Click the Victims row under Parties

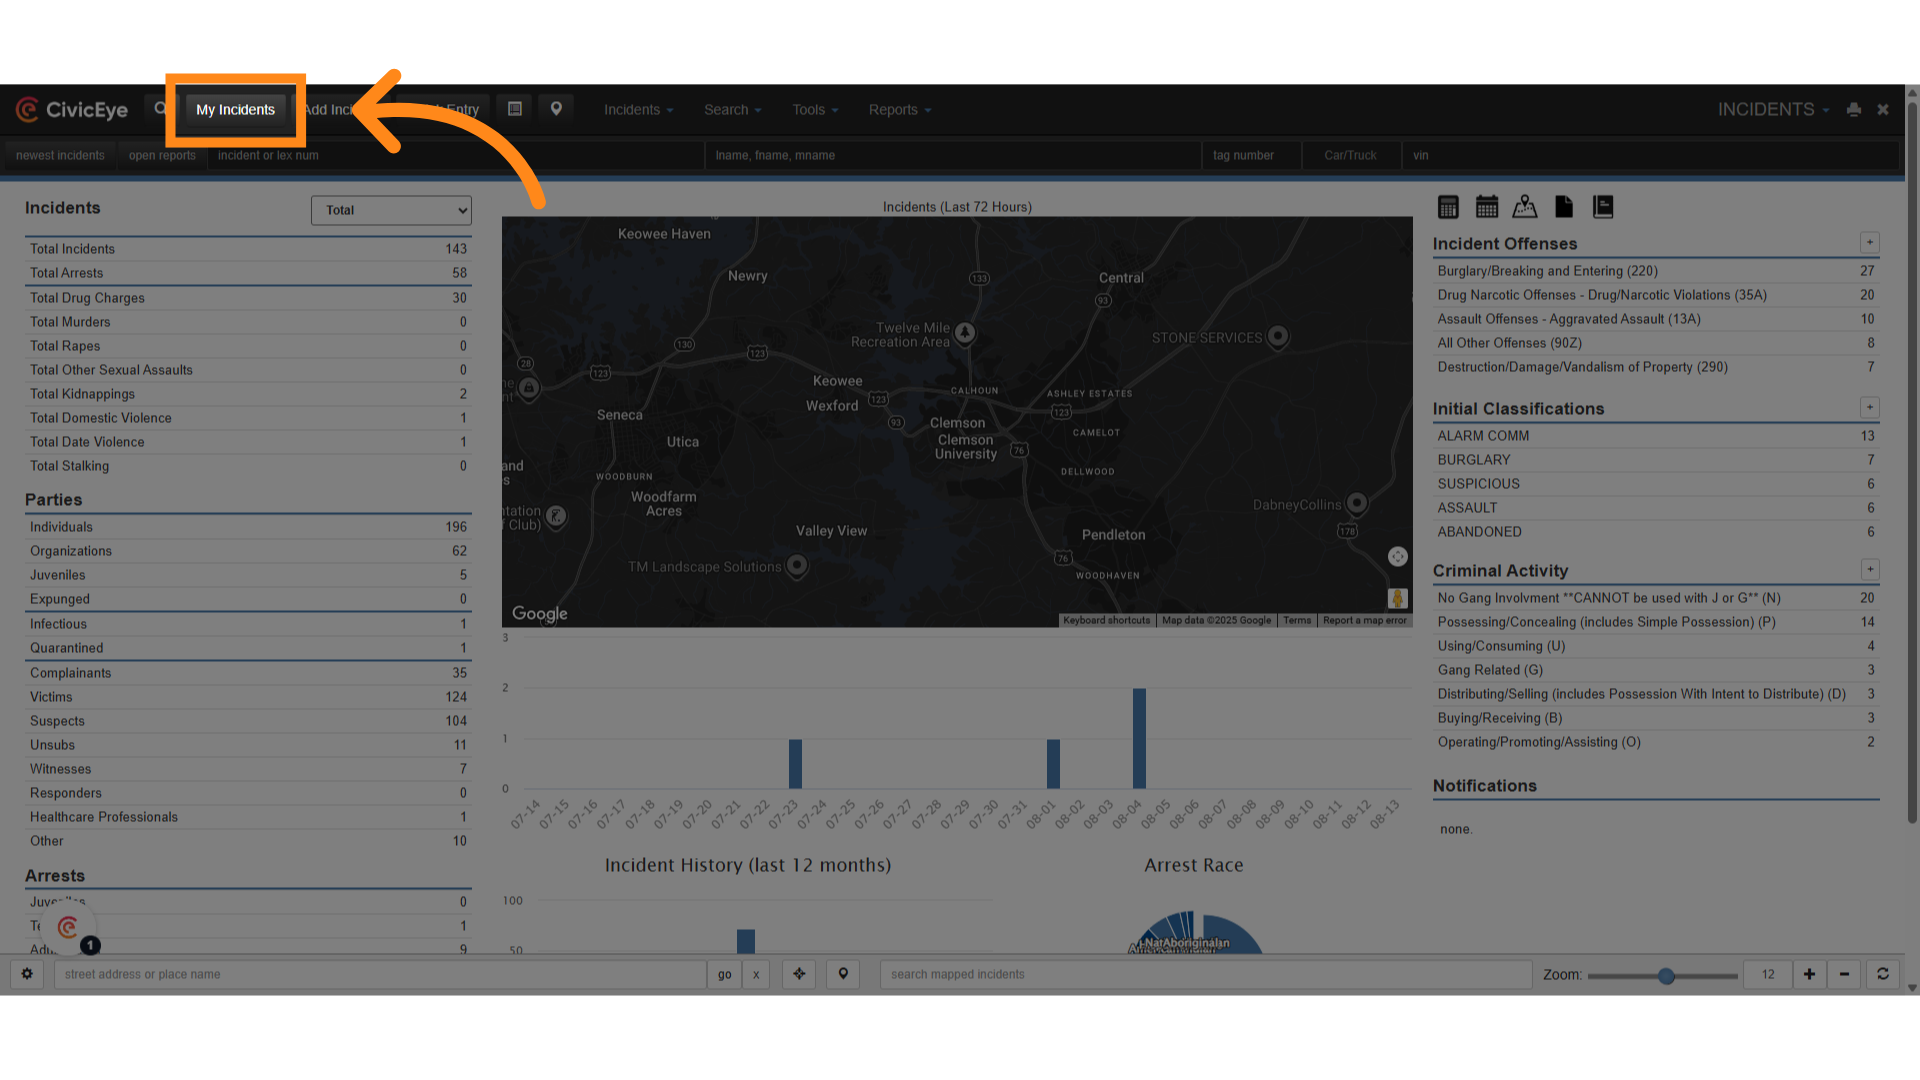[x=248, y=697]
